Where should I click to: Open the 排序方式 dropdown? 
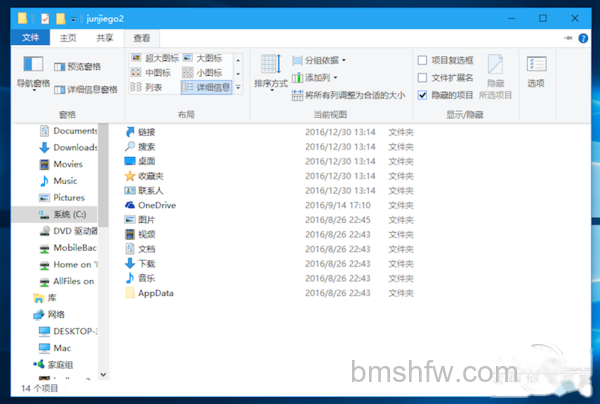[271, 73]
